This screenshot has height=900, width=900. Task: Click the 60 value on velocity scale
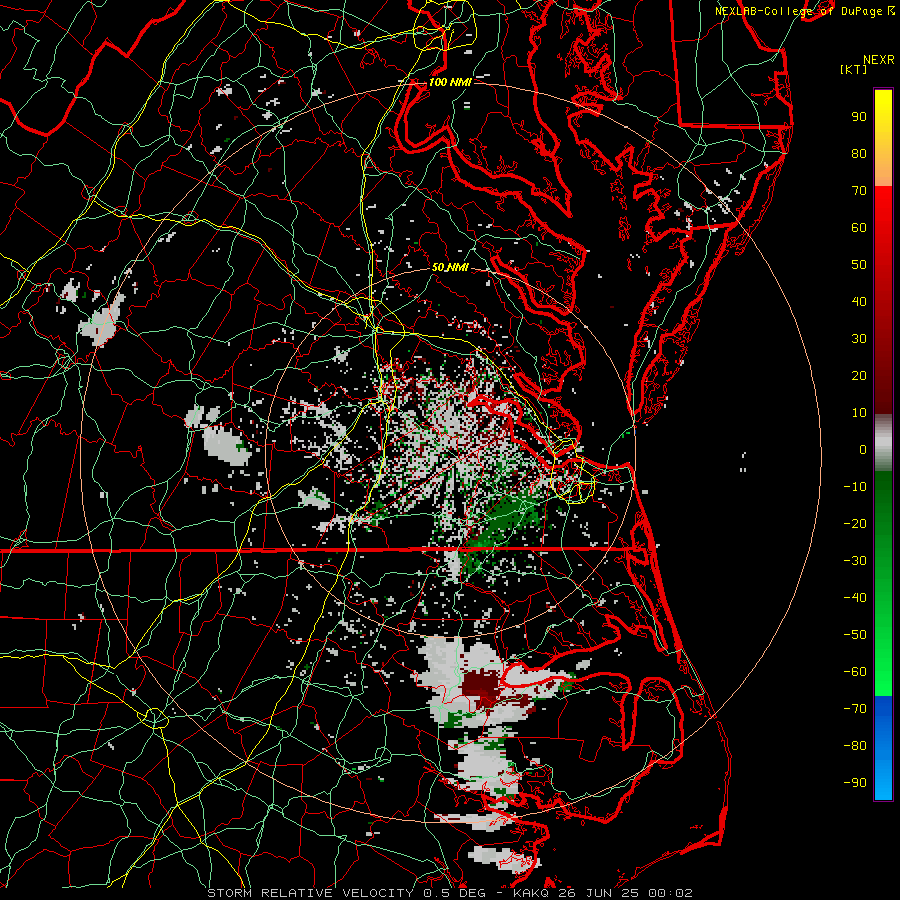point(859,228)
